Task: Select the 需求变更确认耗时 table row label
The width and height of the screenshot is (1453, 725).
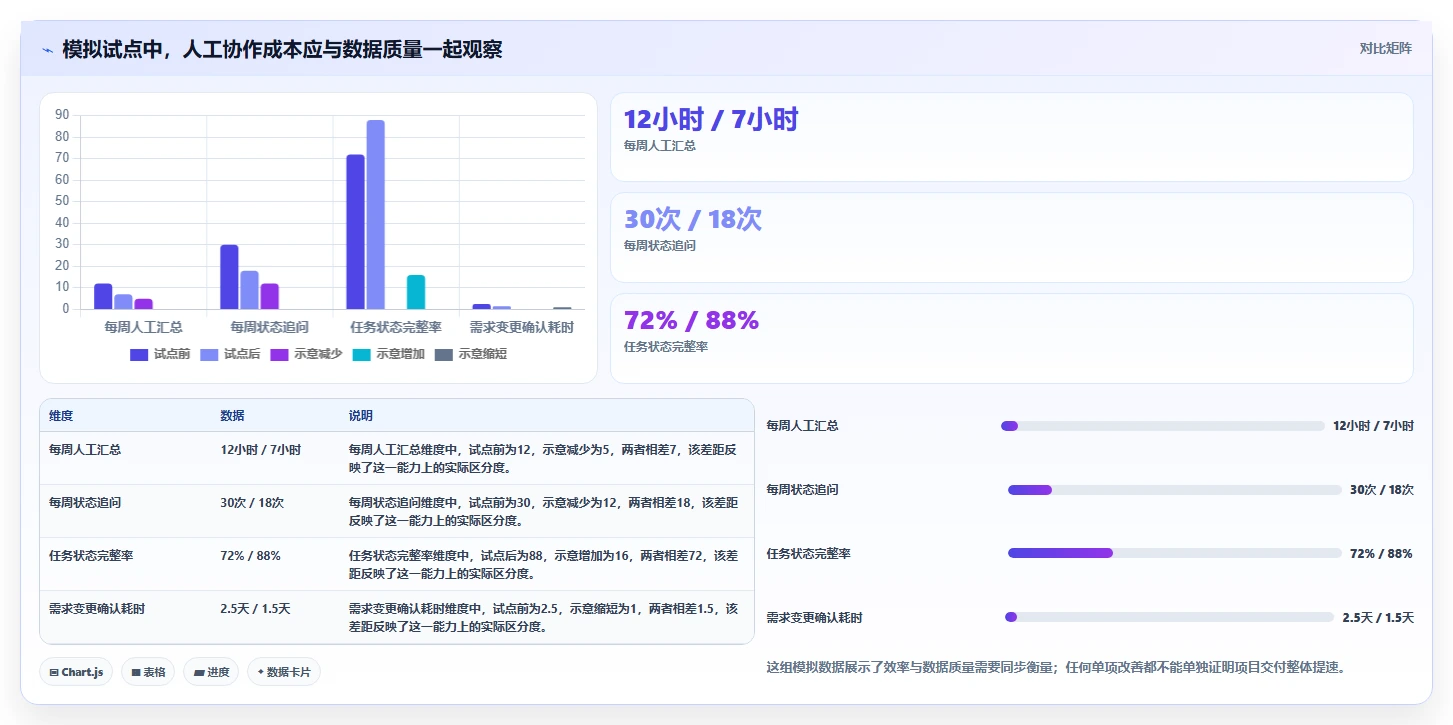Action: pyautogui.click(x=97, y=608)
